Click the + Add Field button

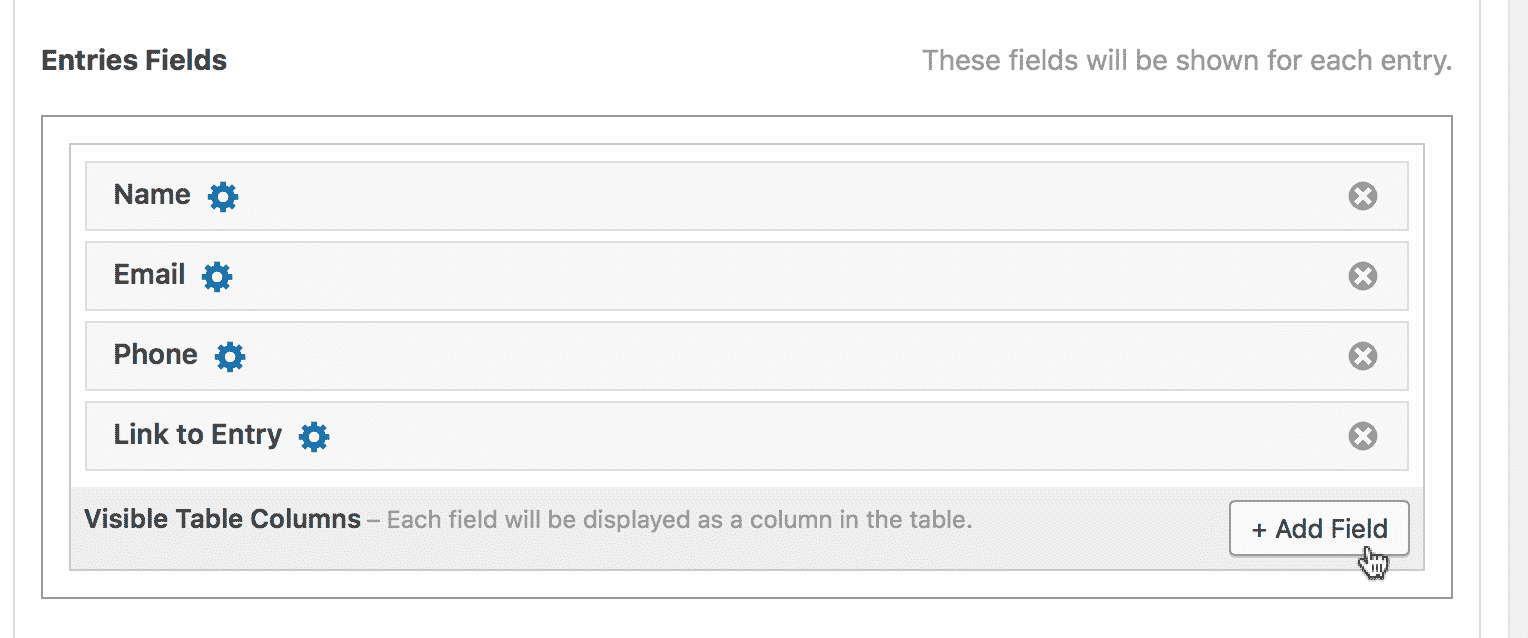tap(1319, 528)
